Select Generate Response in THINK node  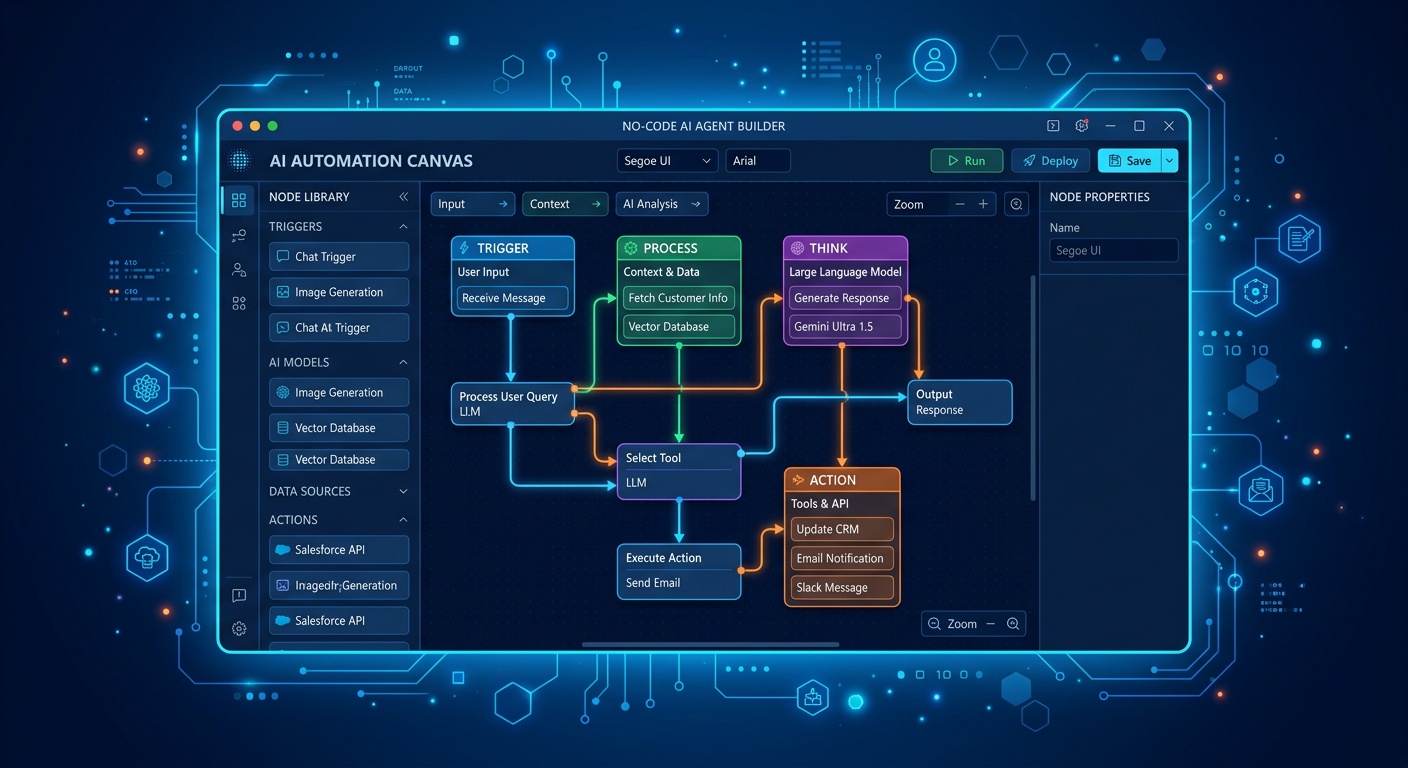point(845,298)
